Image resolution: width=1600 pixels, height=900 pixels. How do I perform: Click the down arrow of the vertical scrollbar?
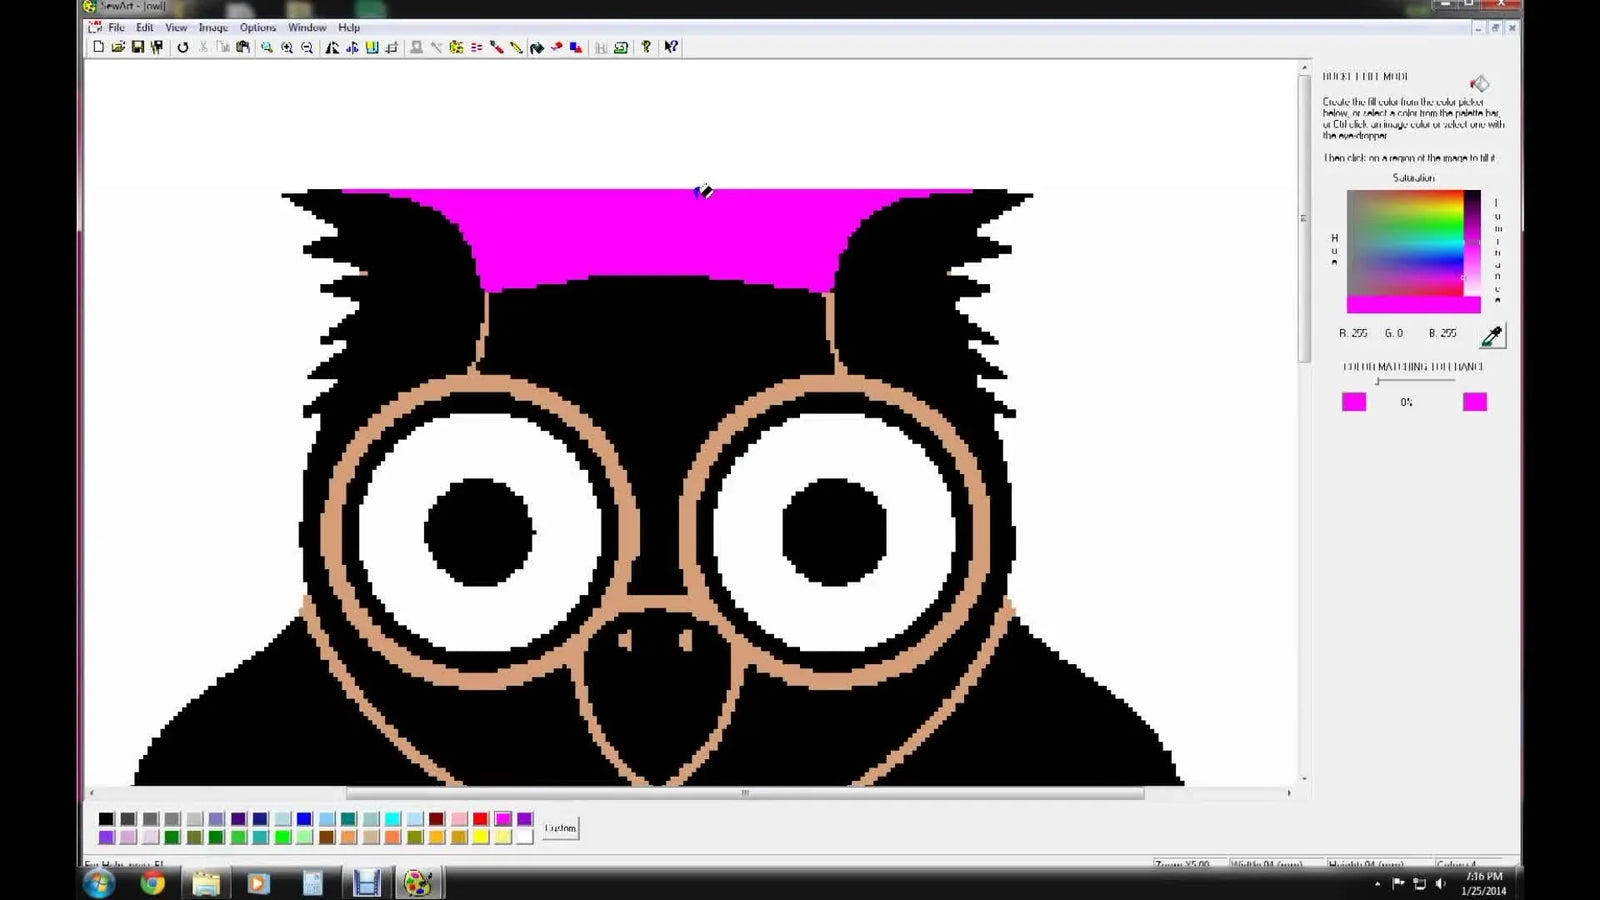click(1304, 776)
